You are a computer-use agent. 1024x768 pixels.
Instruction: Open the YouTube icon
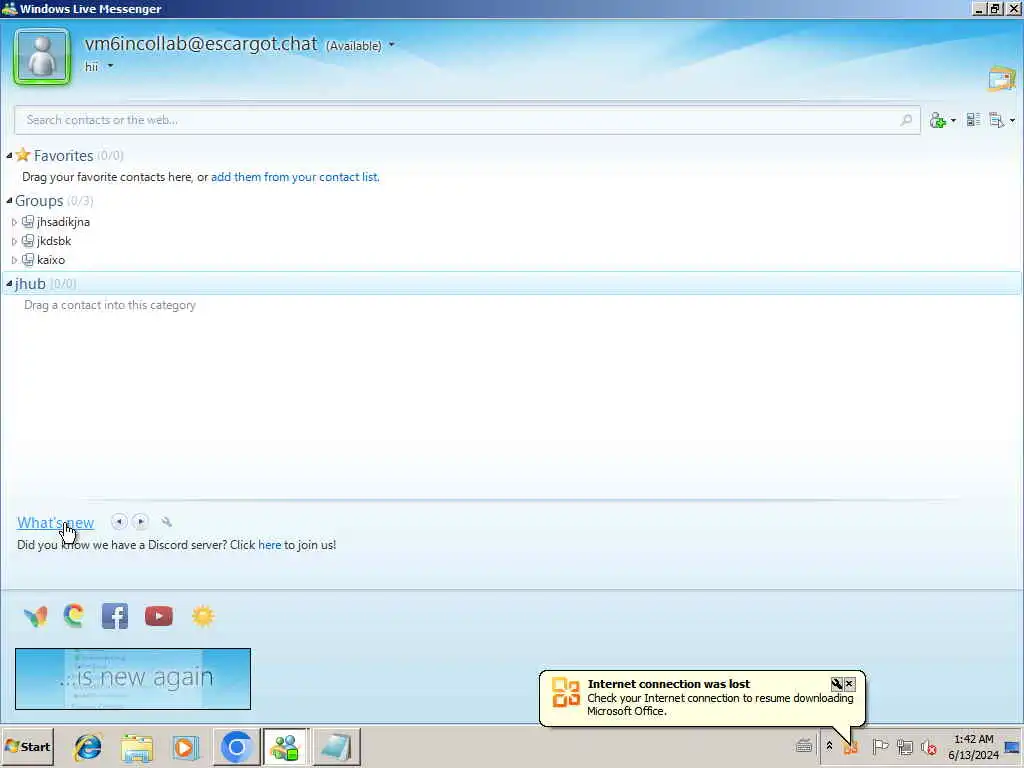159,616
